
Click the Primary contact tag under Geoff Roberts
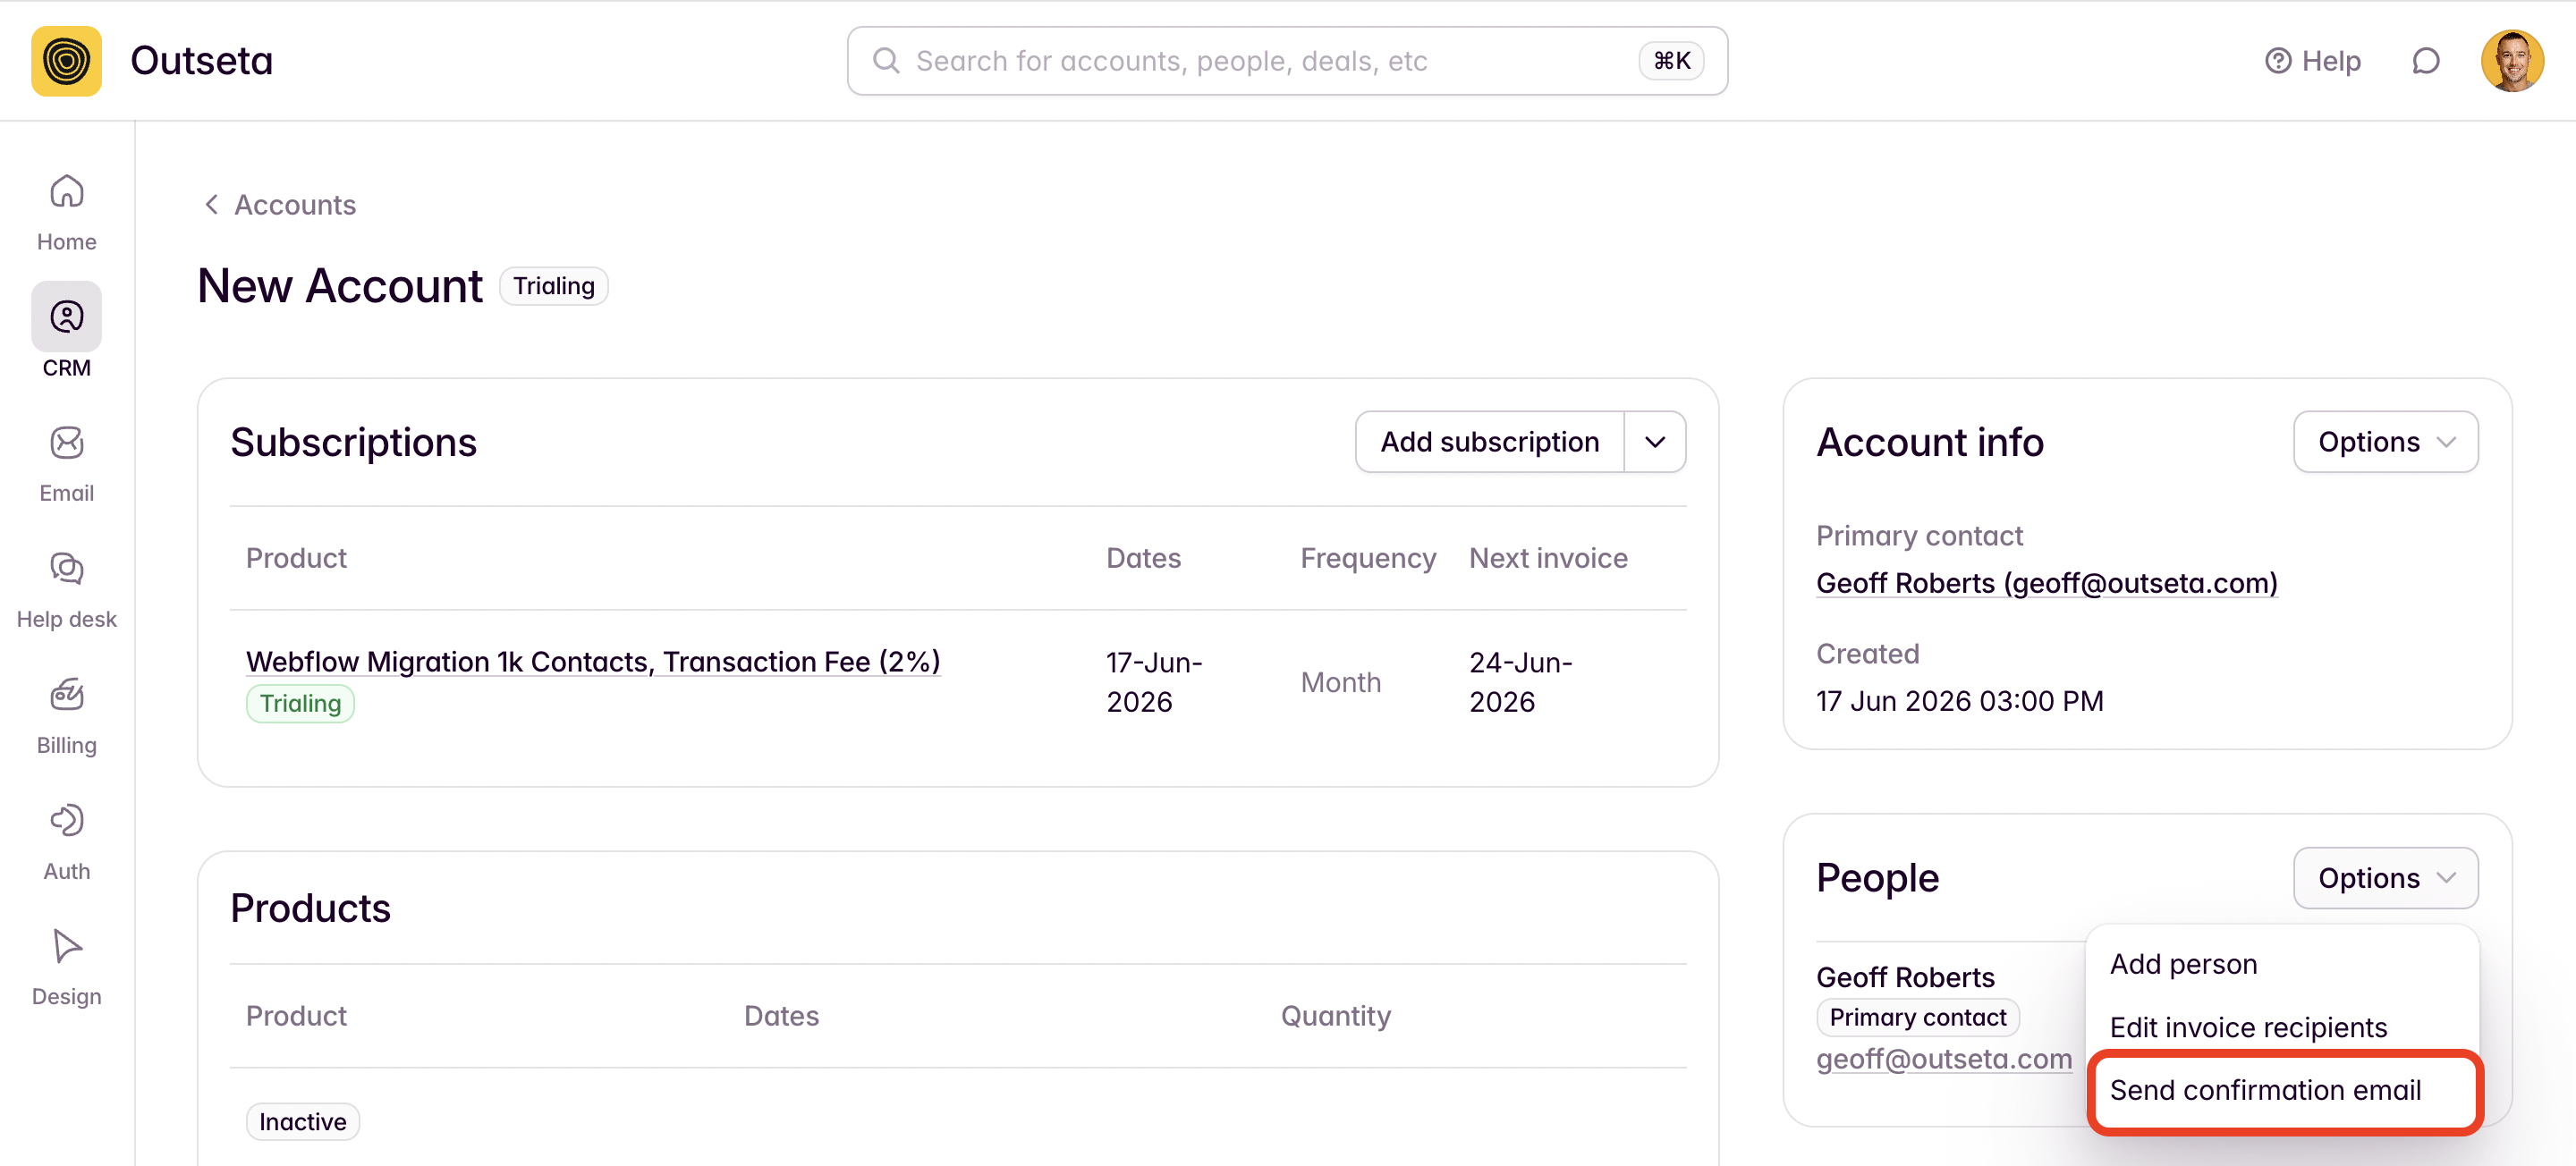click(x=1917, y=1017)
